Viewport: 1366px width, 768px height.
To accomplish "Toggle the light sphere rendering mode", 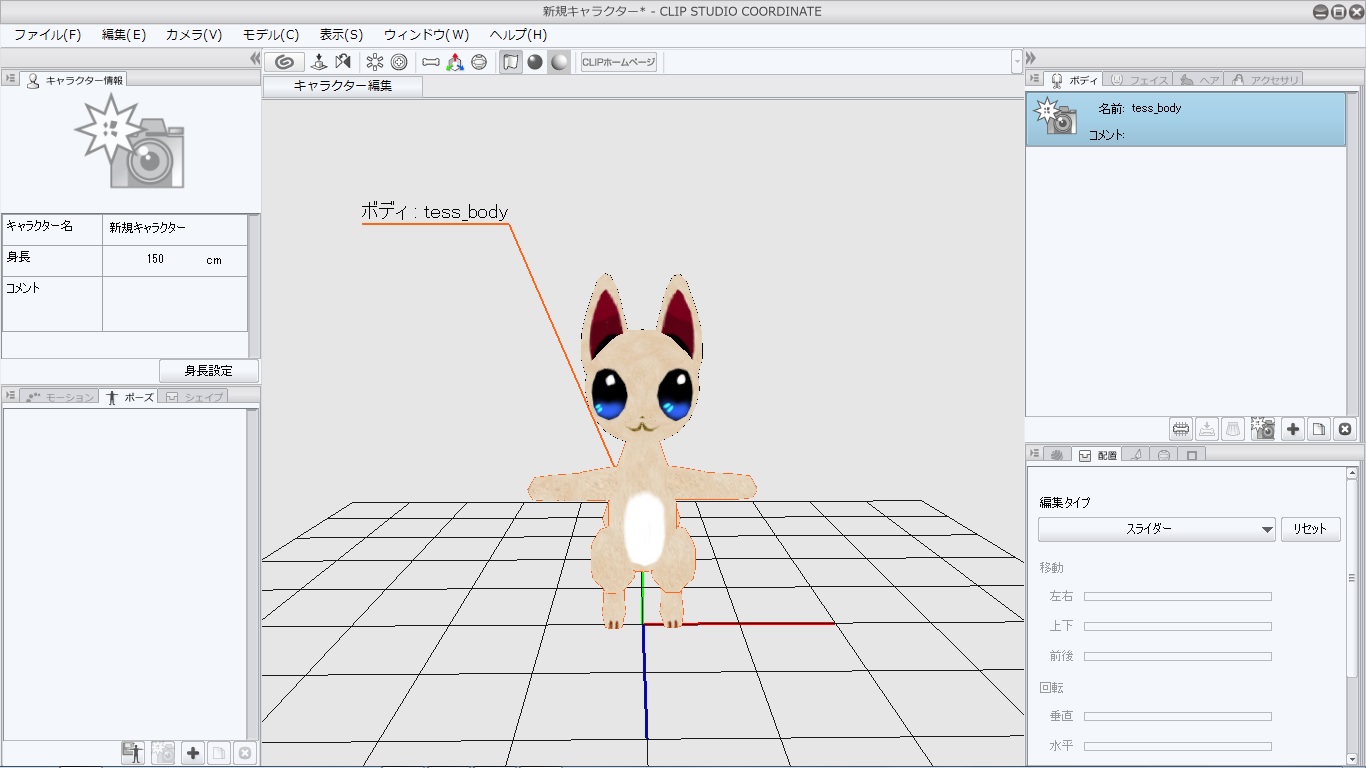I will [560, 62].
